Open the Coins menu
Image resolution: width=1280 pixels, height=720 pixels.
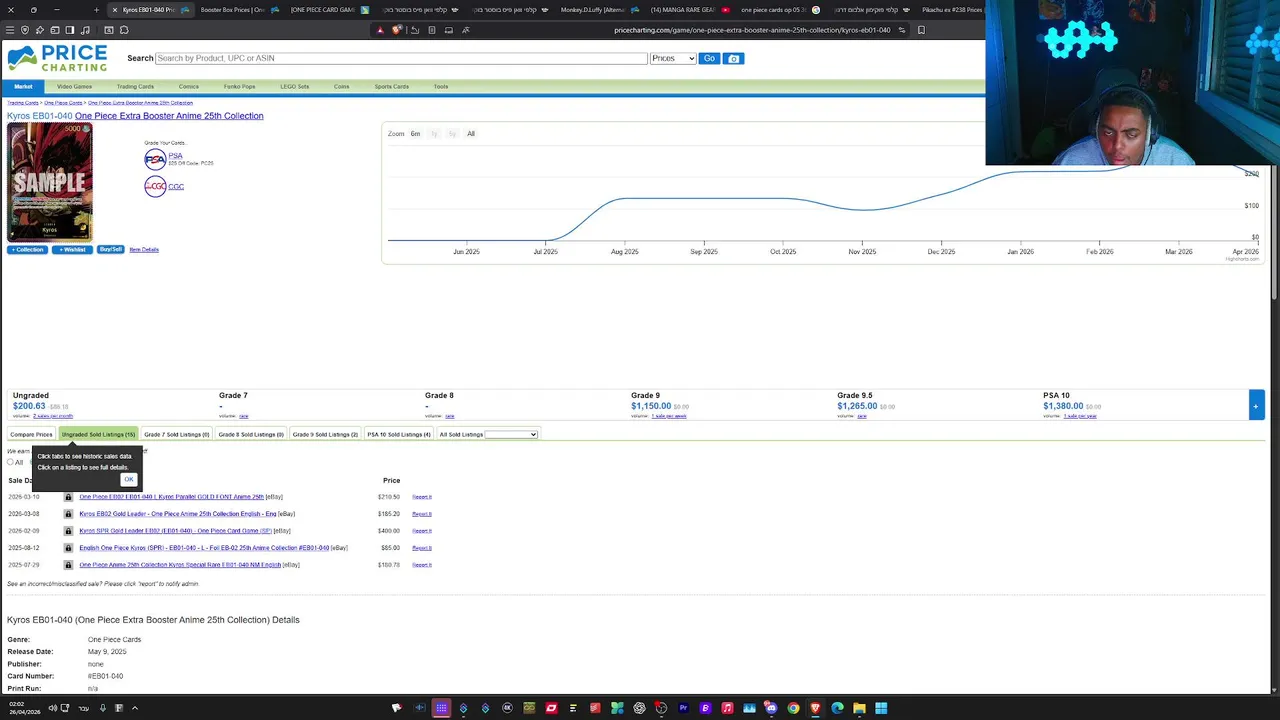[x=341, y=86]
